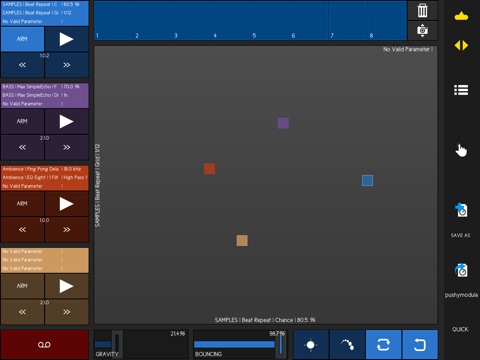Select the hand pointer tool
The width and height of the screenshot is (480, 360).
(461, 150)
